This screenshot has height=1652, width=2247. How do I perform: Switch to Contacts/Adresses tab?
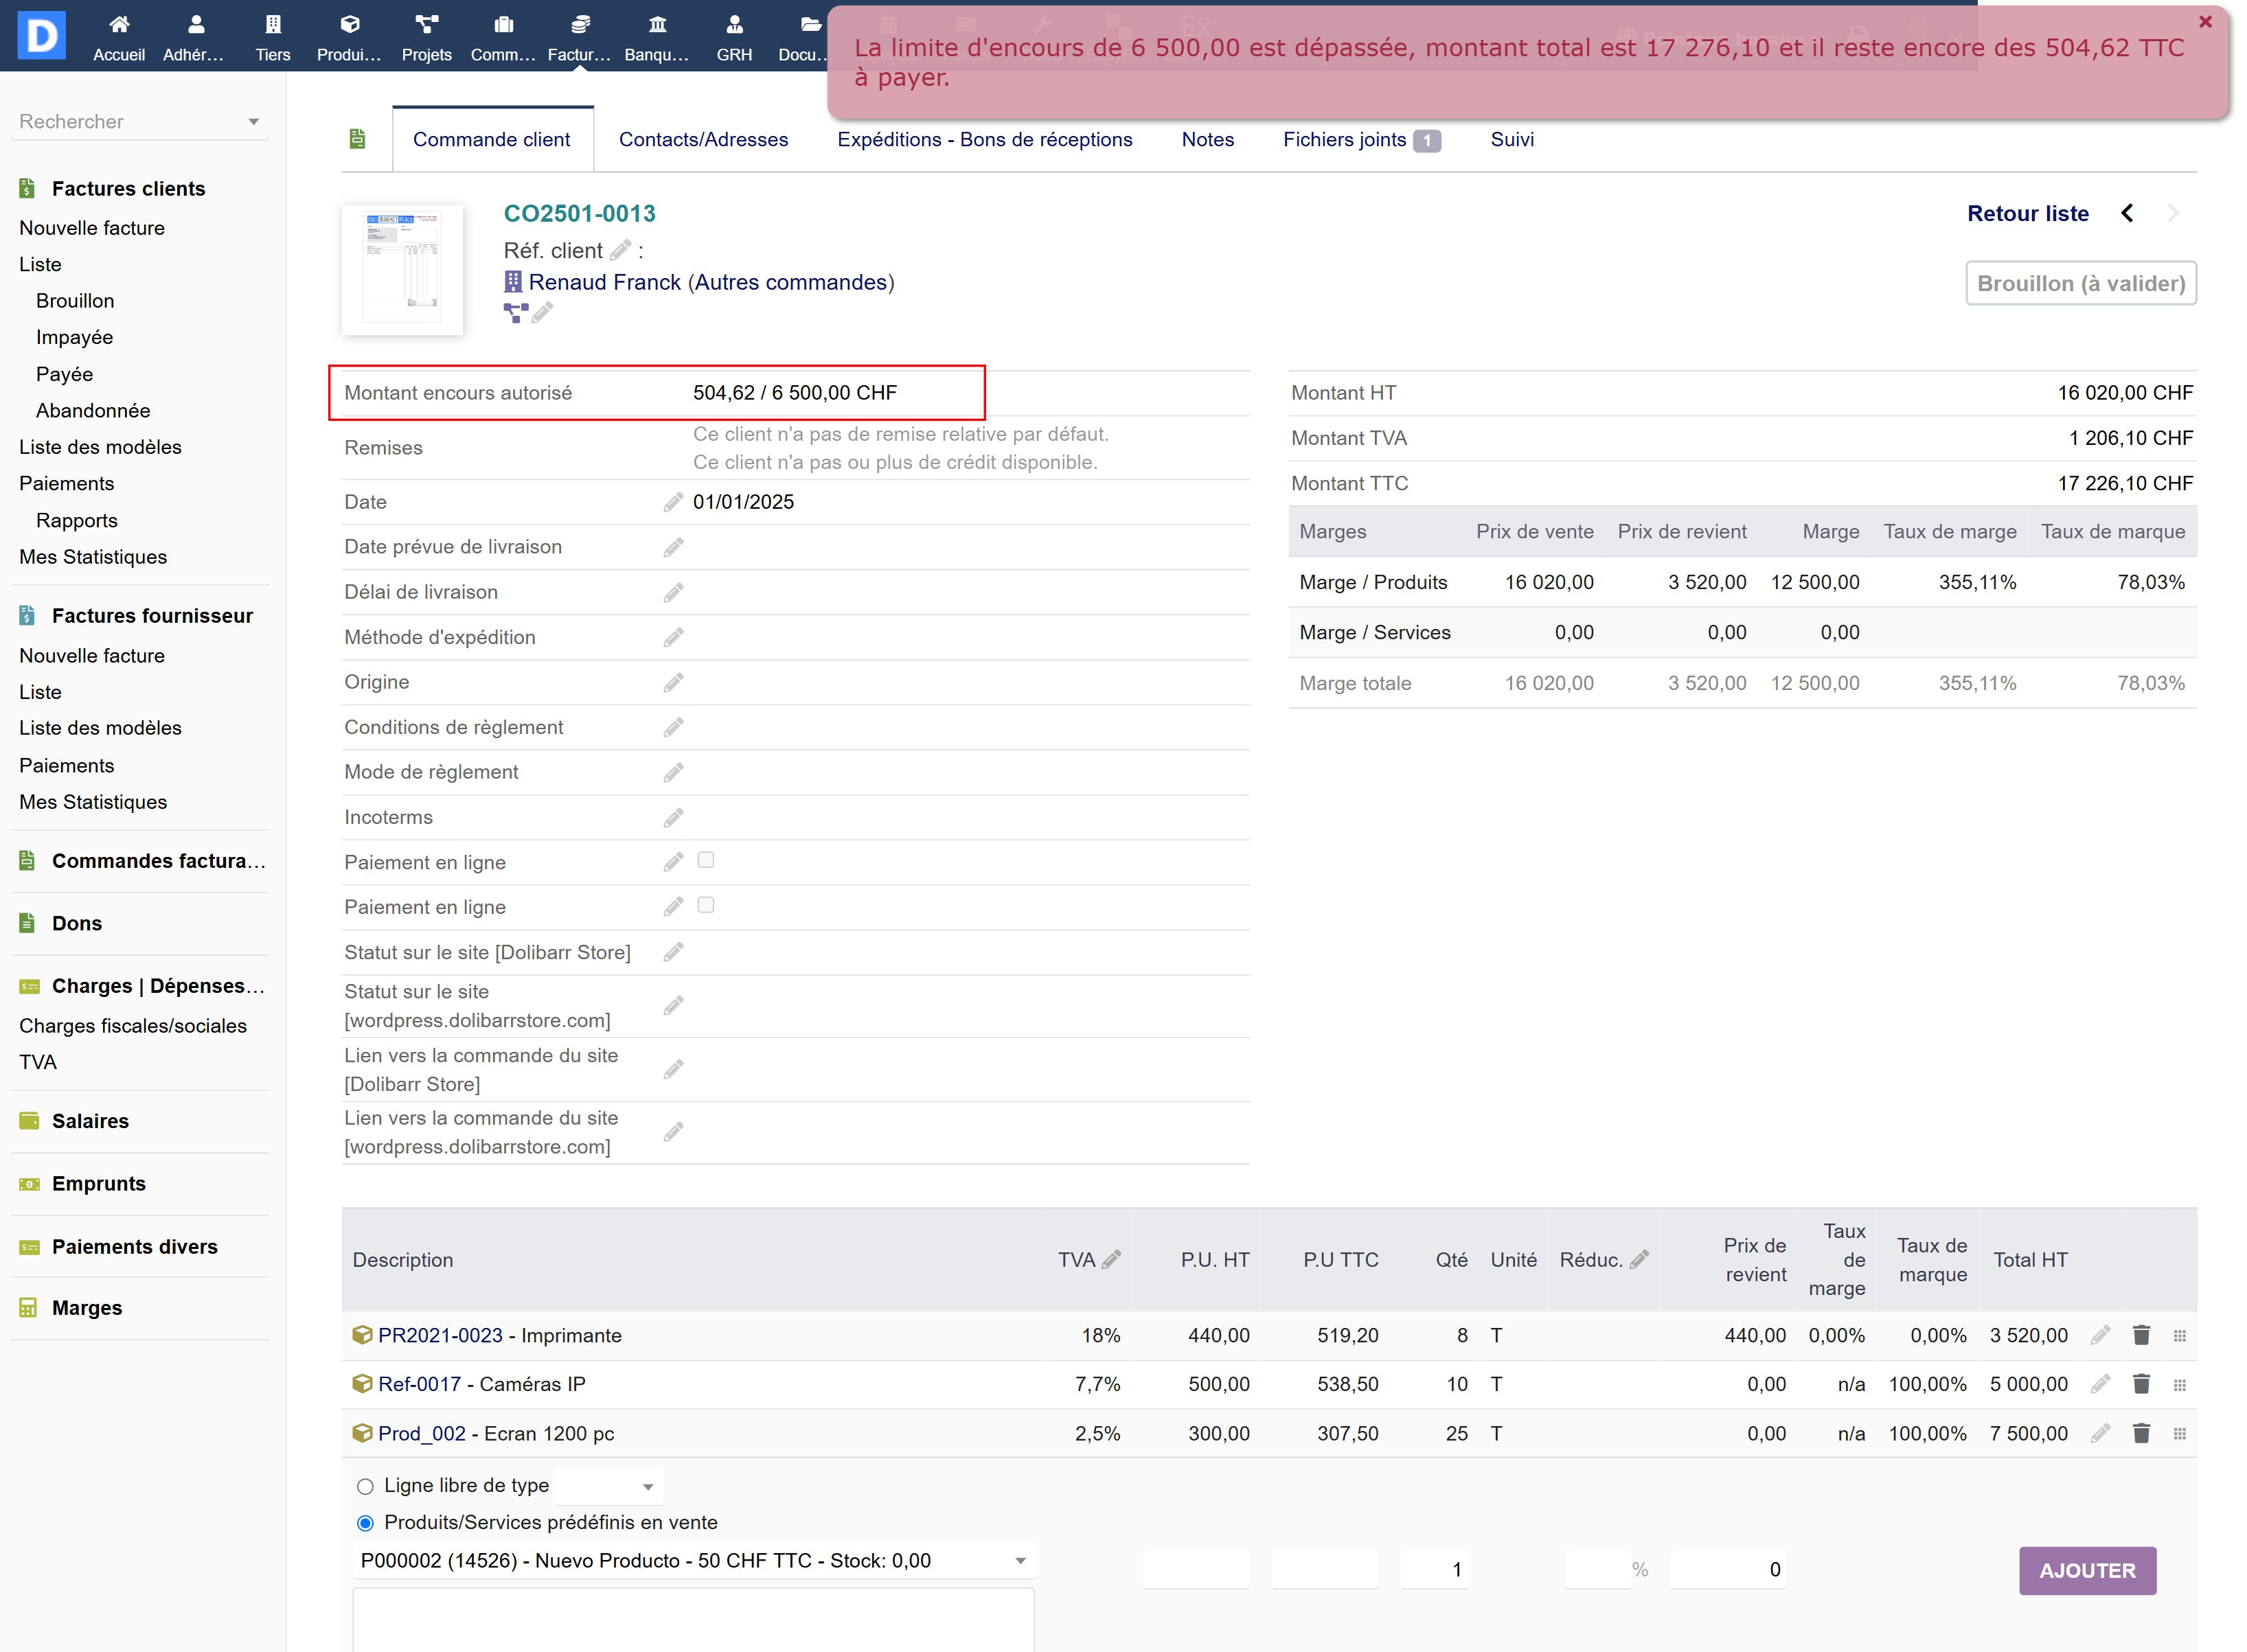[703, 140]
